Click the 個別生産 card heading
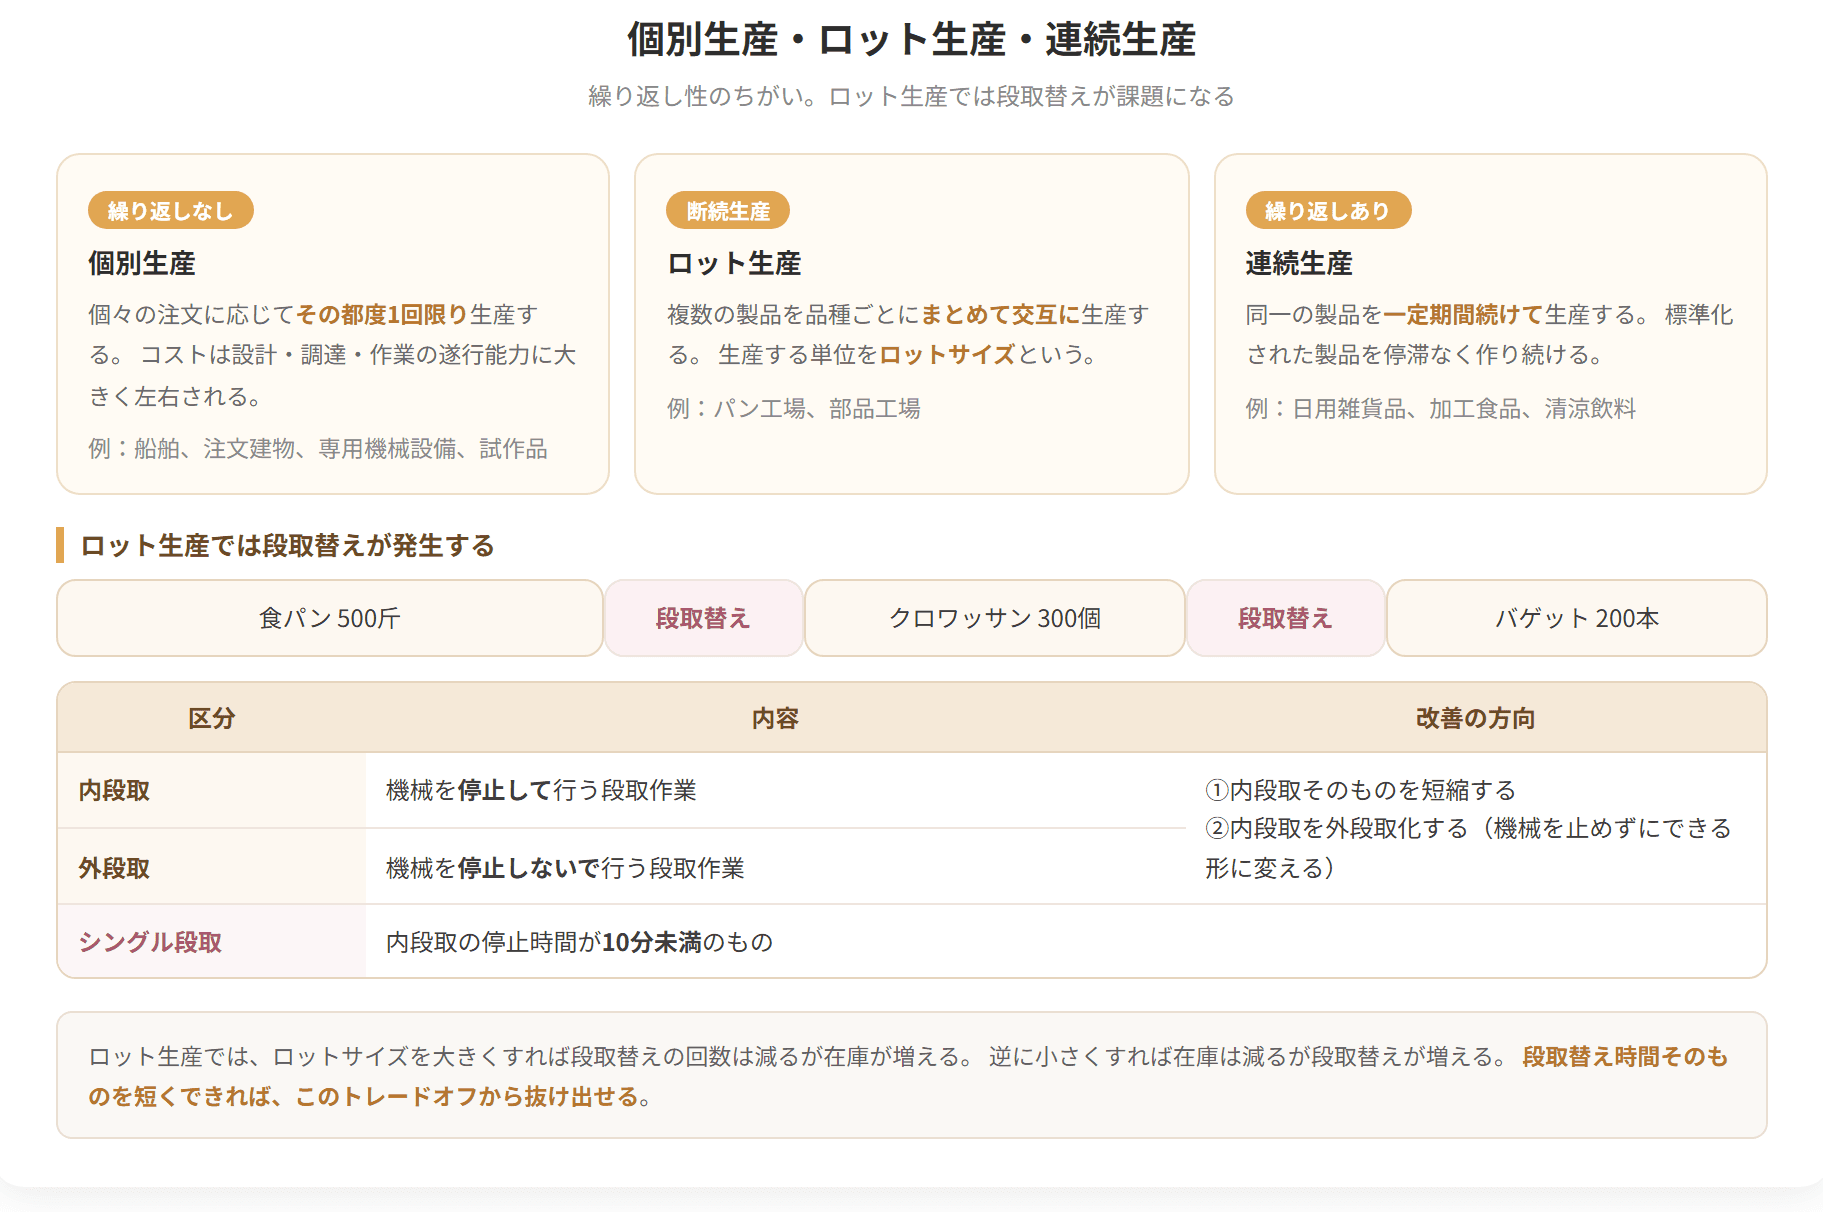 point(142,264)
